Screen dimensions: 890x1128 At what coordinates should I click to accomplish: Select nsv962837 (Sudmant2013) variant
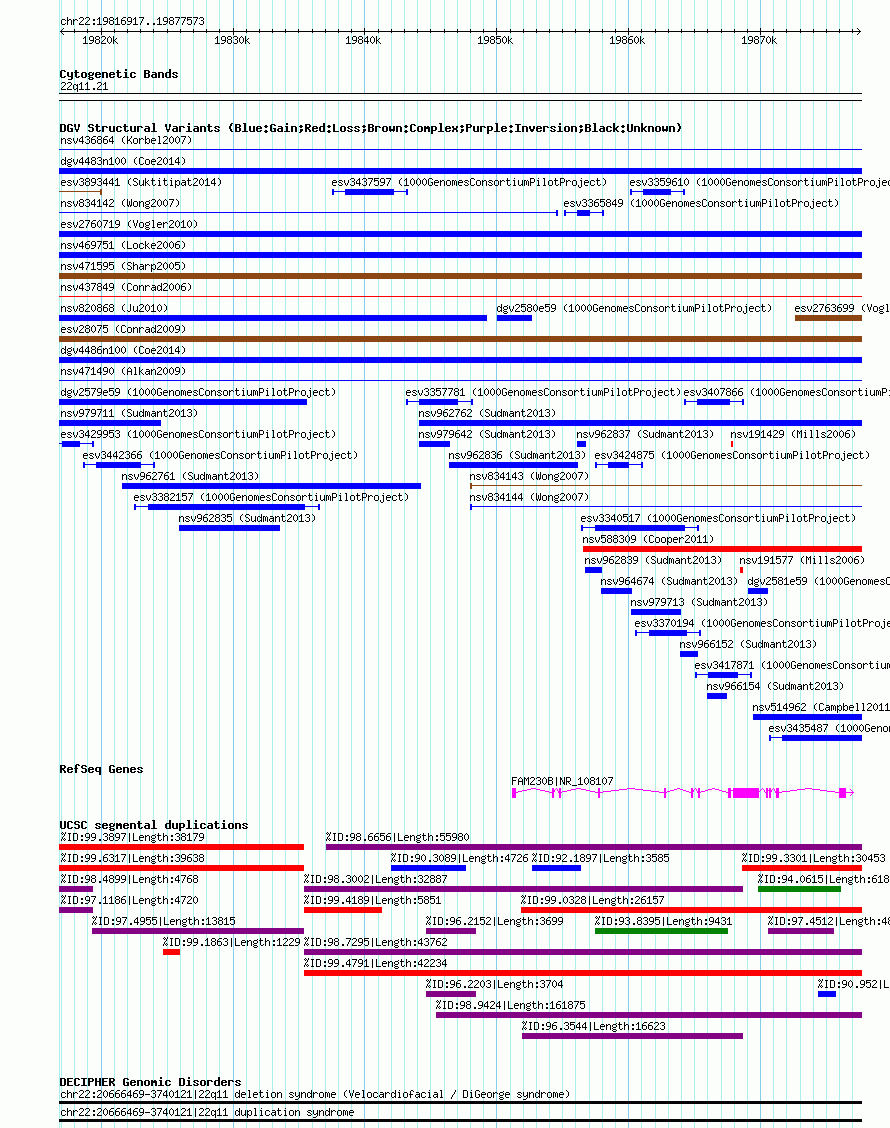[x=645, y=434]
